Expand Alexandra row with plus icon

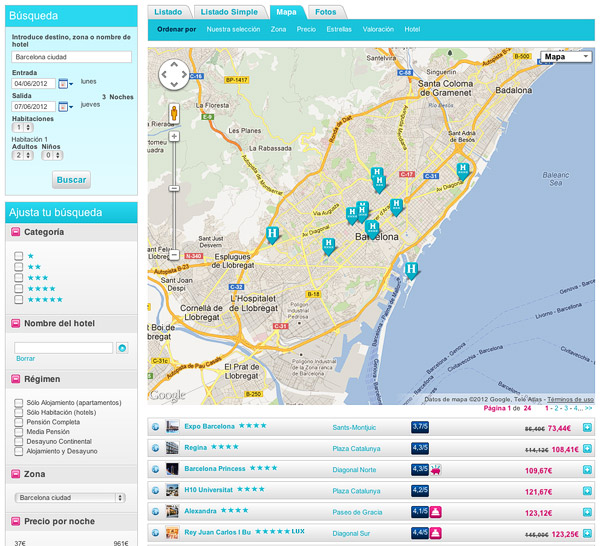click(x=587, y=512)
